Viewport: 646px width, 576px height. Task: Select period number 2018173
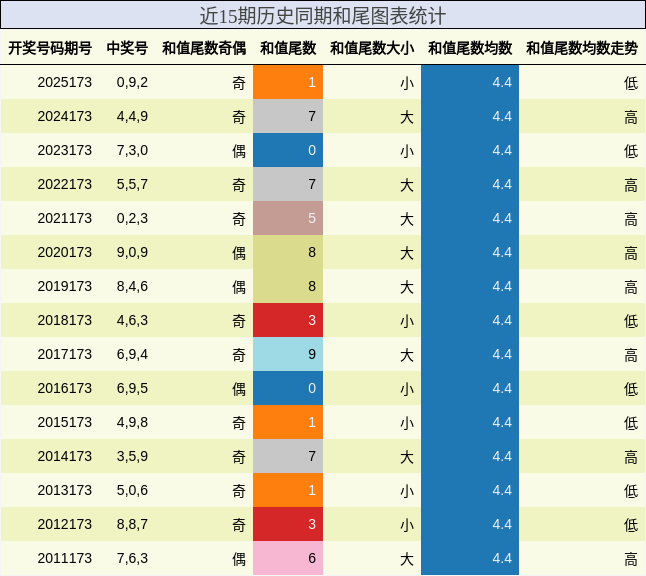coord(65,320)
